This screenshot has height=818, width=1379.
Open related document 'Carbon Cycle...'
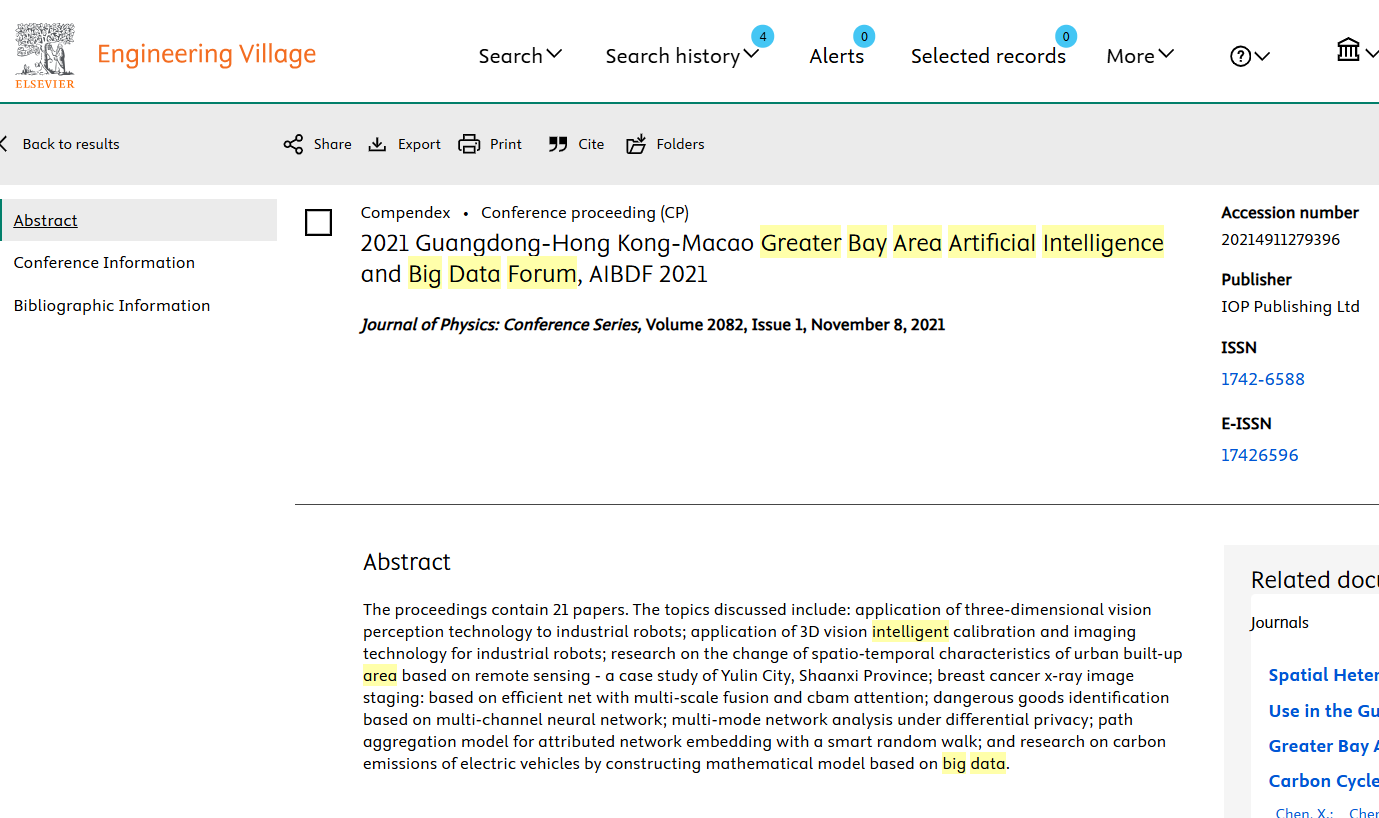[x=1323, y=781]
